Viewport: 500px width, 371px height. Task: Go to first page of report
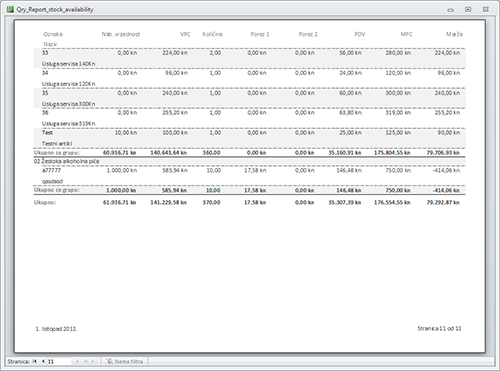[x=35, y=361]
